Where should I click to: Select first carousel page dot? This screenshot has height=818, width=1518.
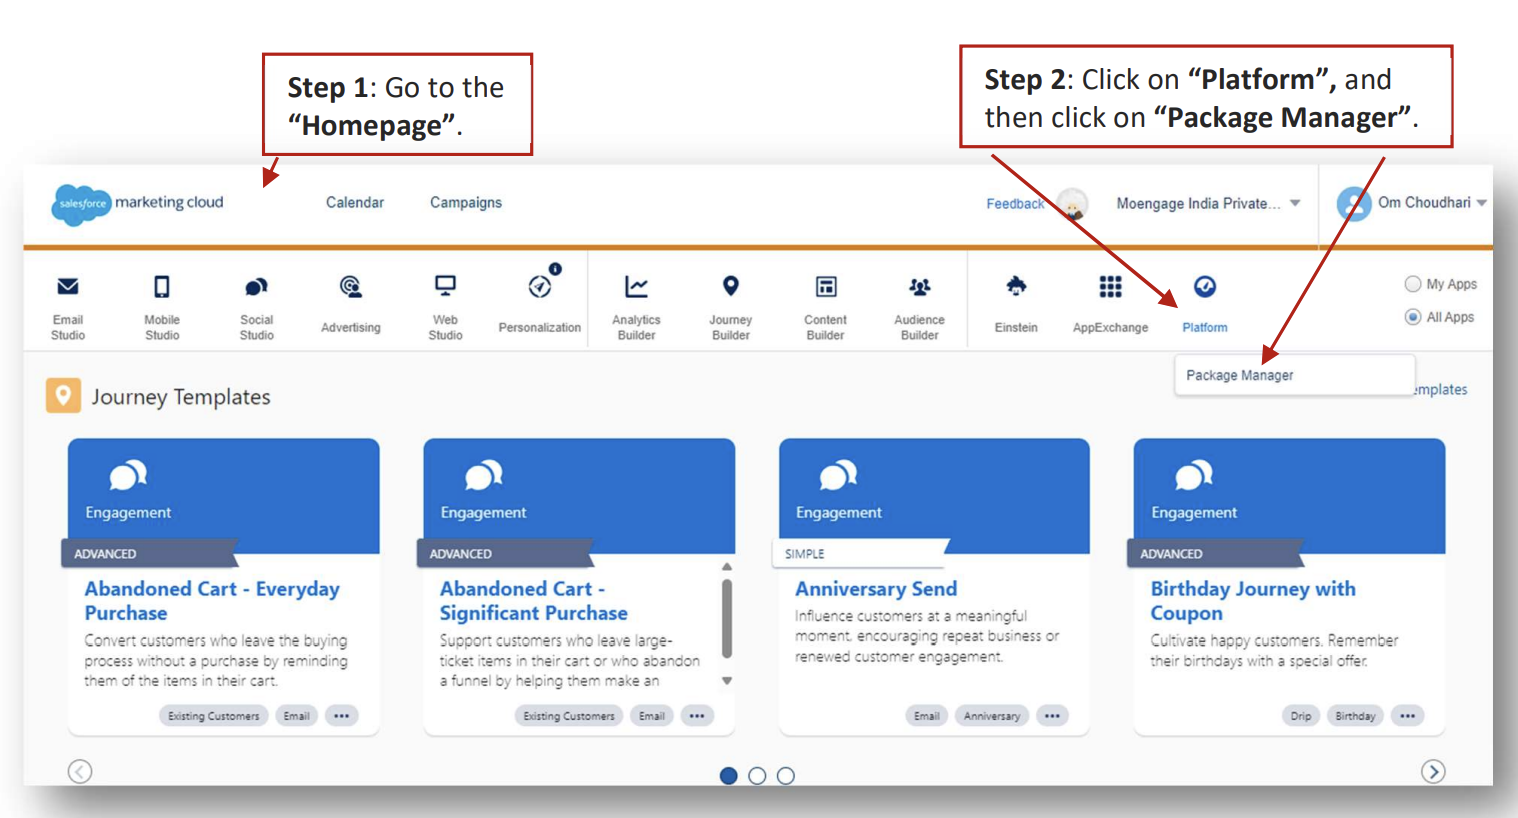729,775
